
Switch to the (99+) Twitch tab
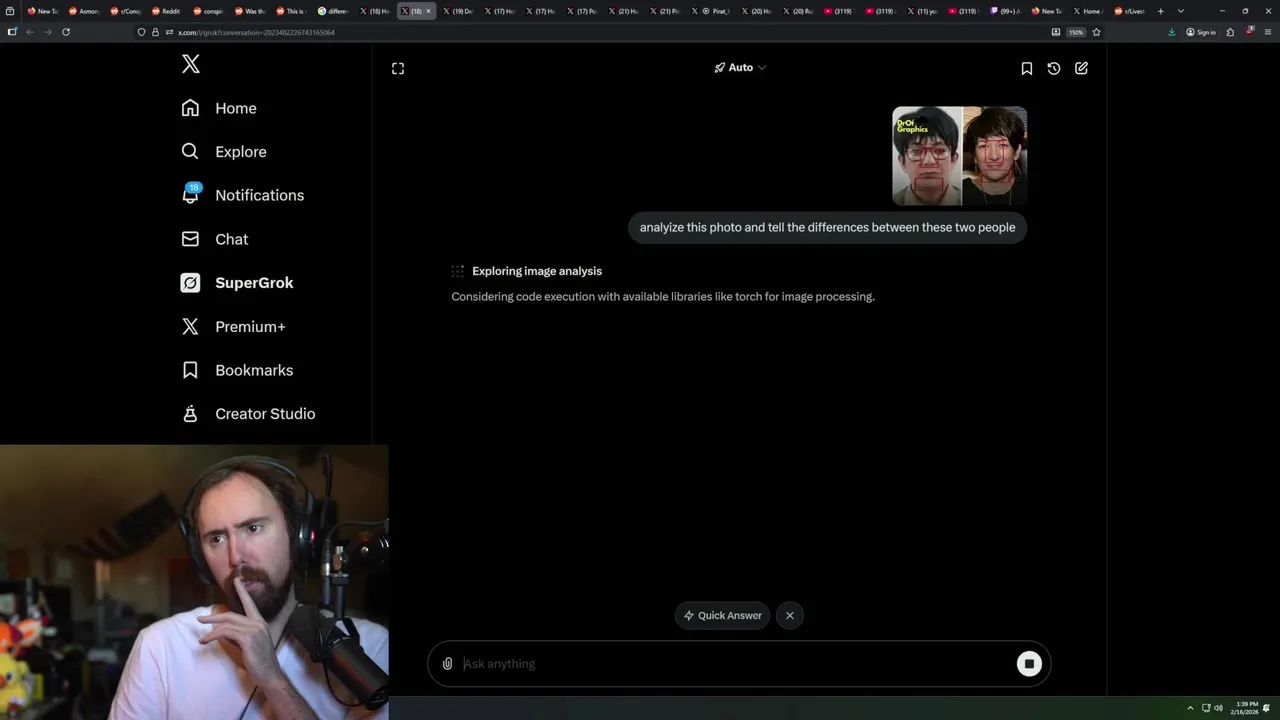click(x=1006, y=11)
